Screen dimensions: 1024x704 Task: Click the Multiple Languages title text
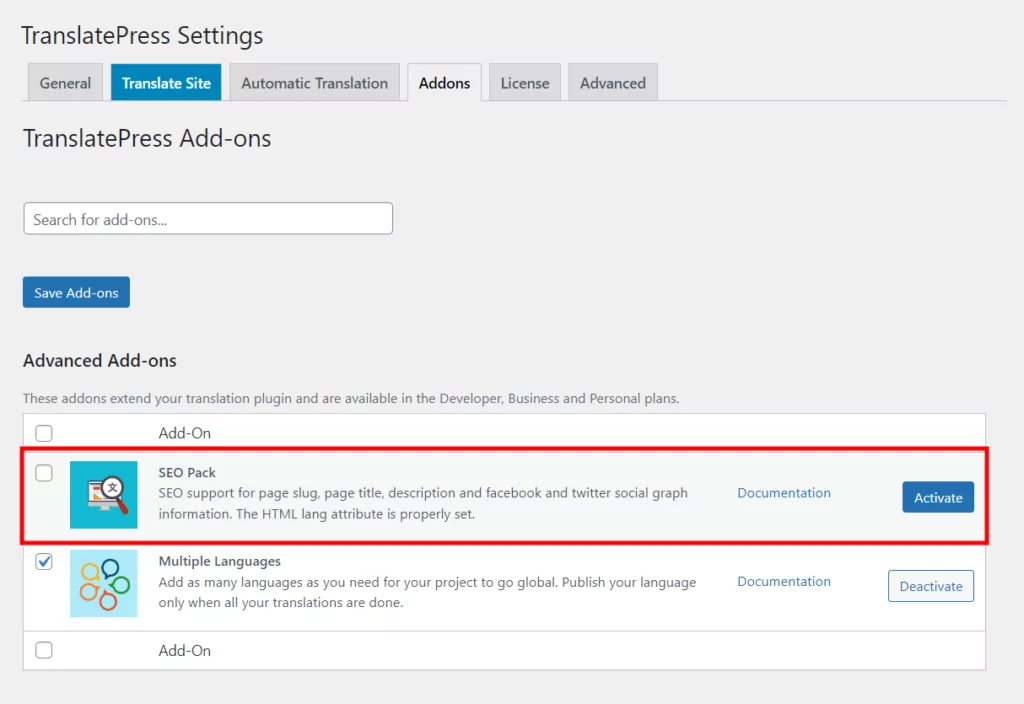[219, 561]
